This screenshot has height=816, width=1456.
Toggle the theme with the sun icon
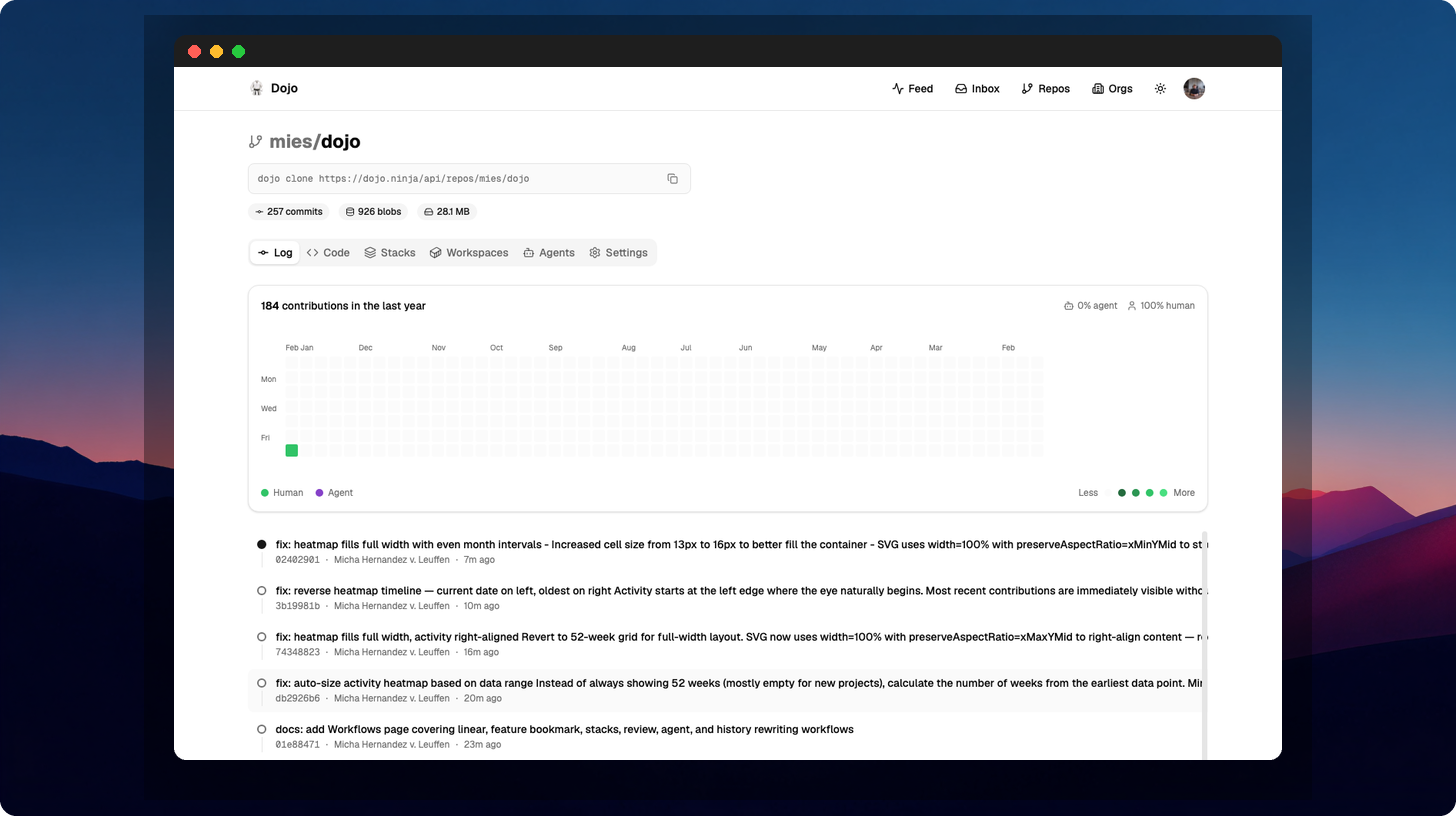point(1160,88)
